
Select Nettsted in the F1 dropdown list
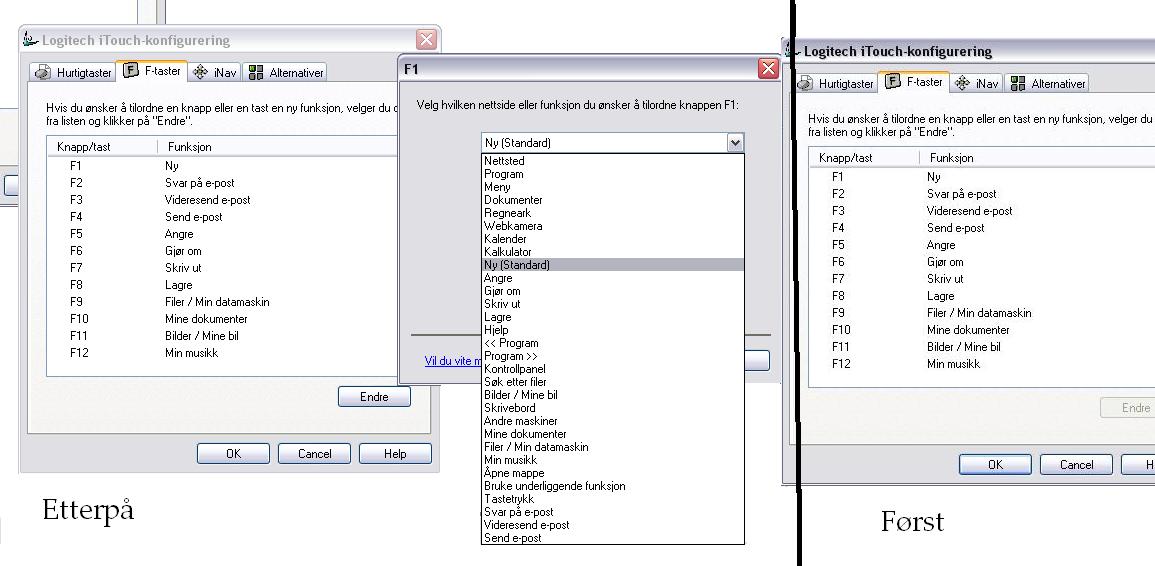tap(612, 161)
